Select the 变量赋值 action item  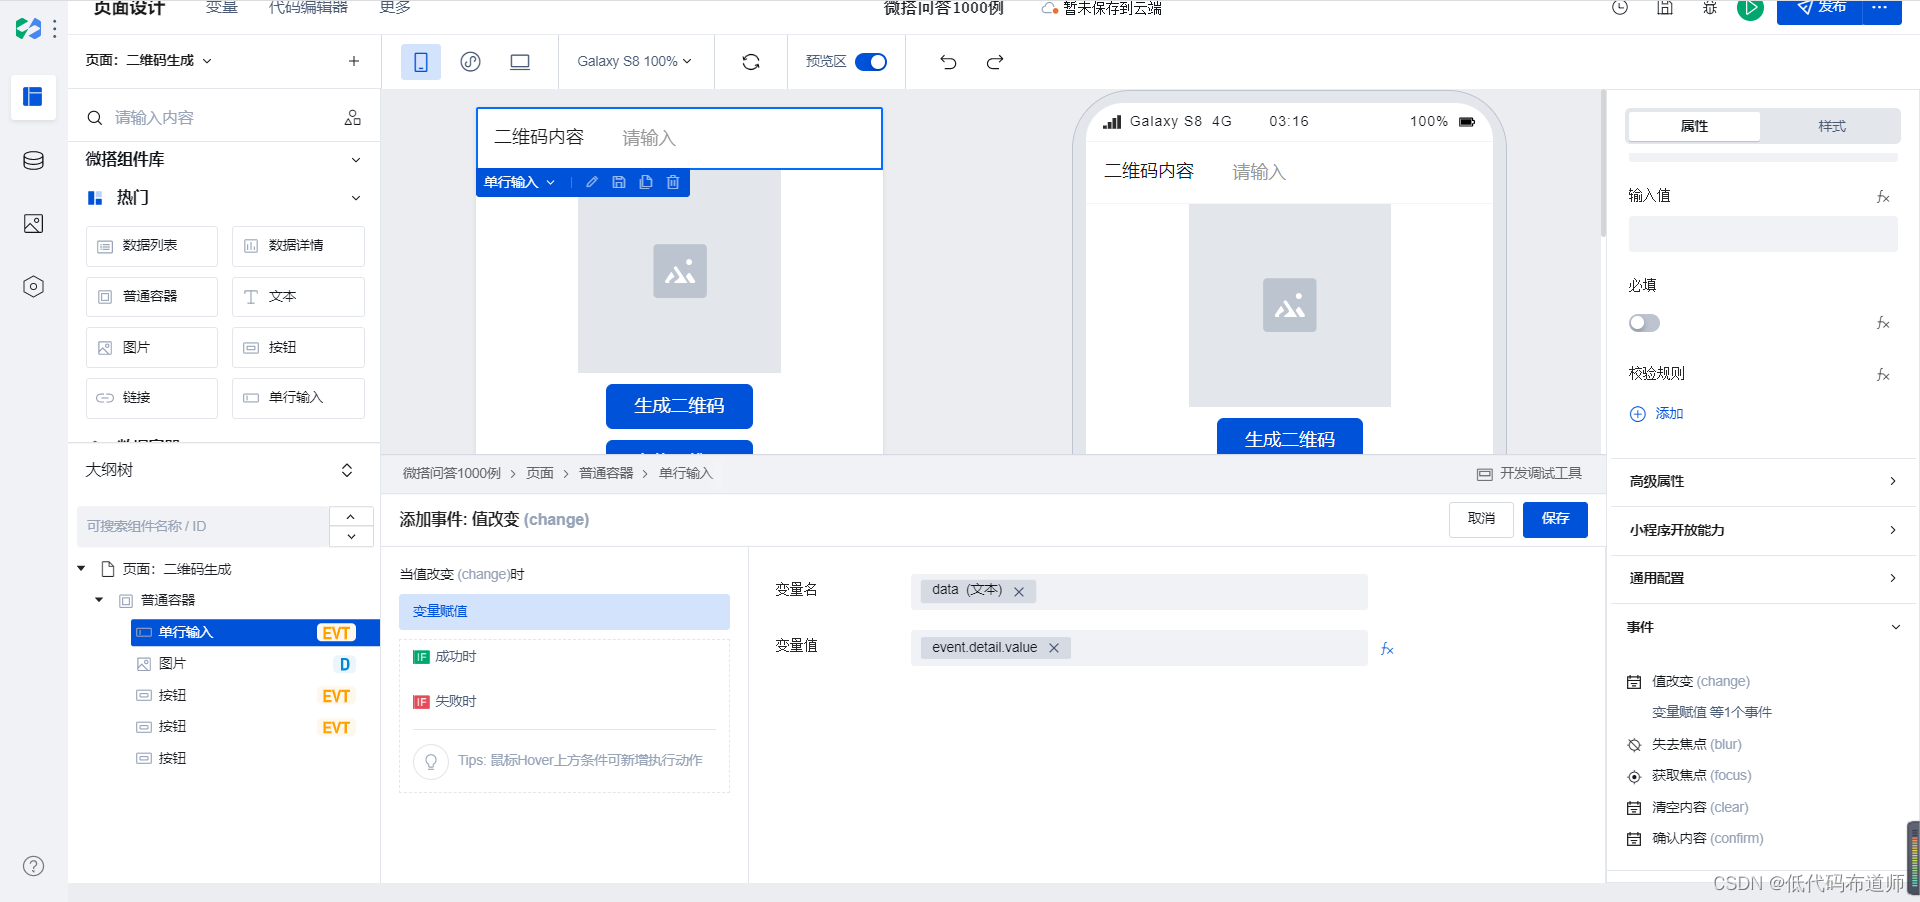pos(564,612)
